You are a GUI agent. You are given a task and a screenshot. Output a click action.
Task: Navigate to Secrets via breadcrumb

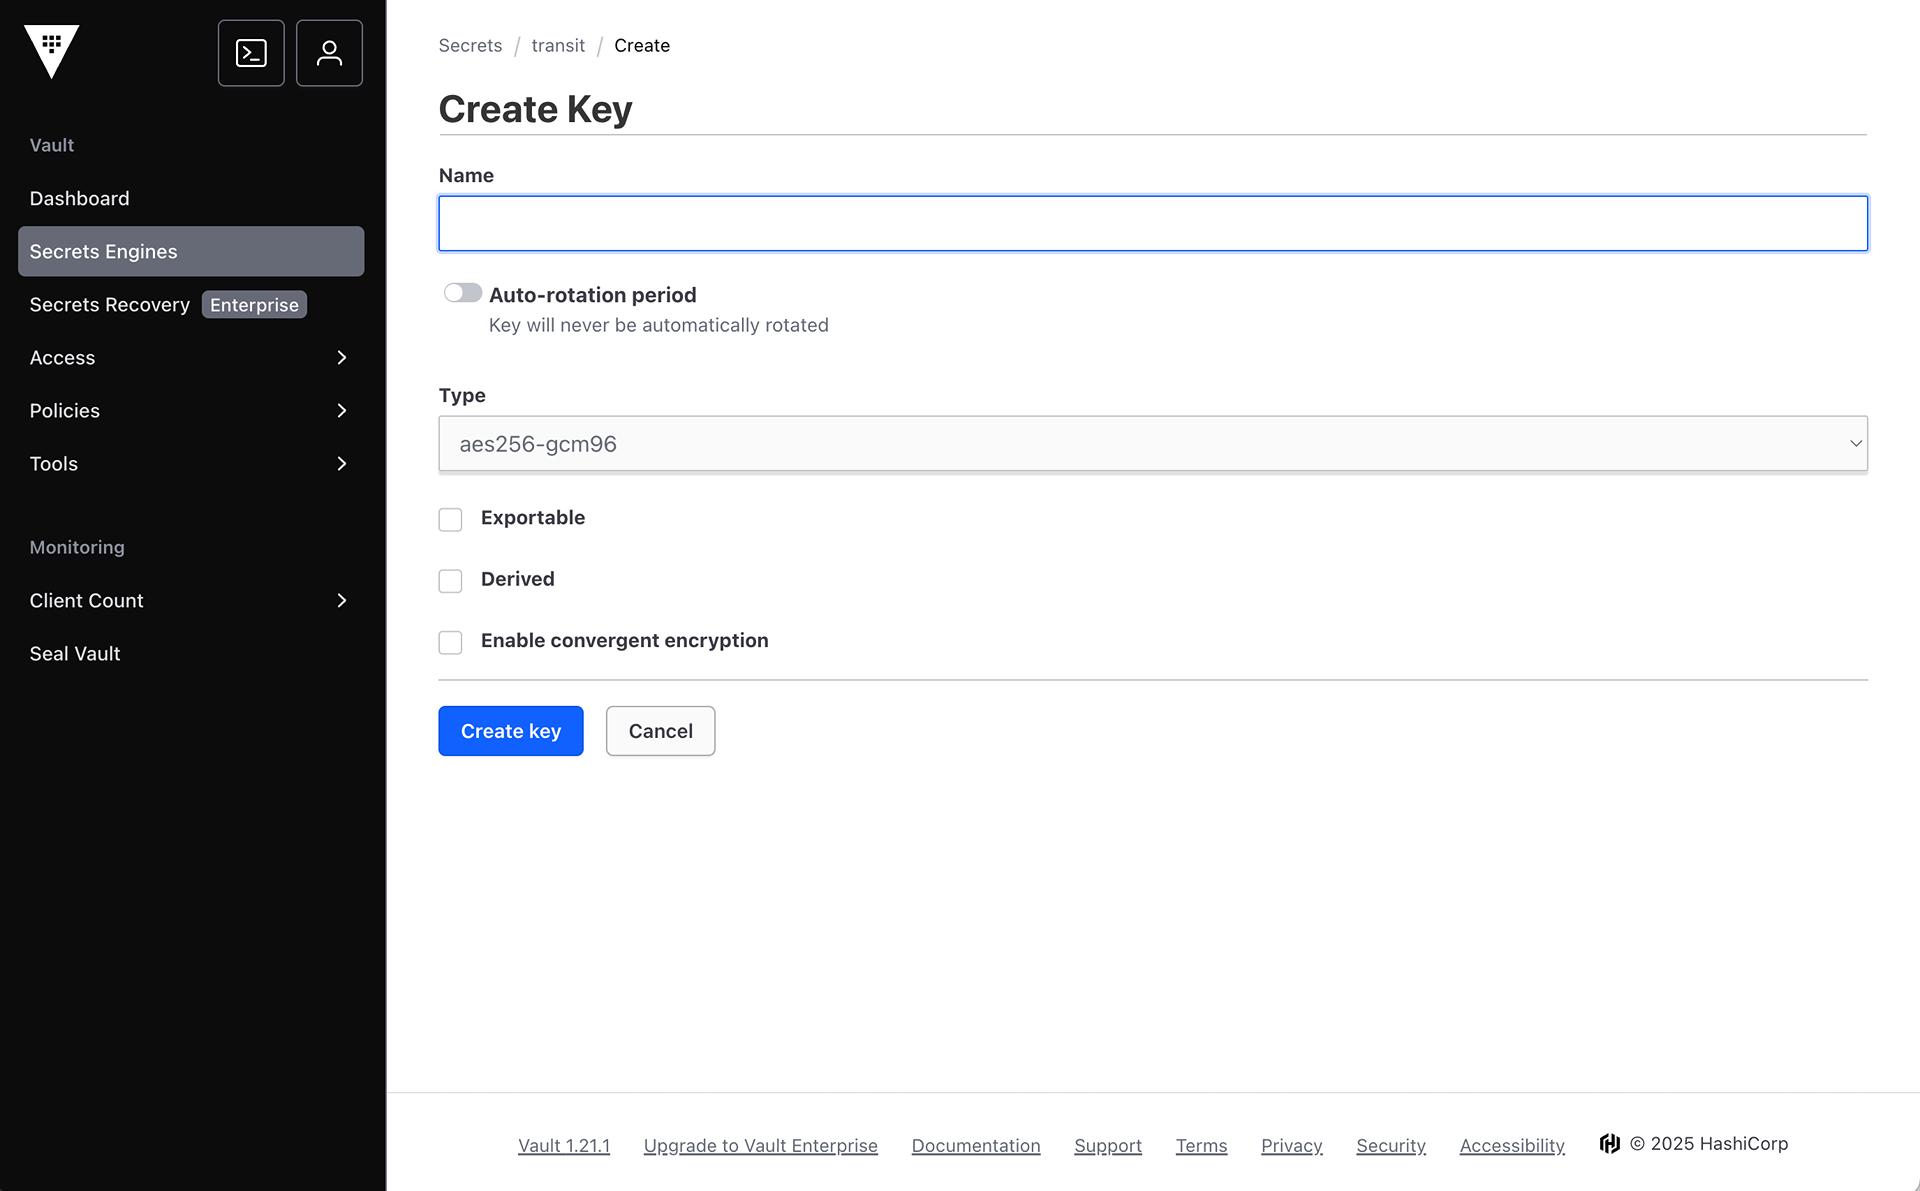[470, 45]
